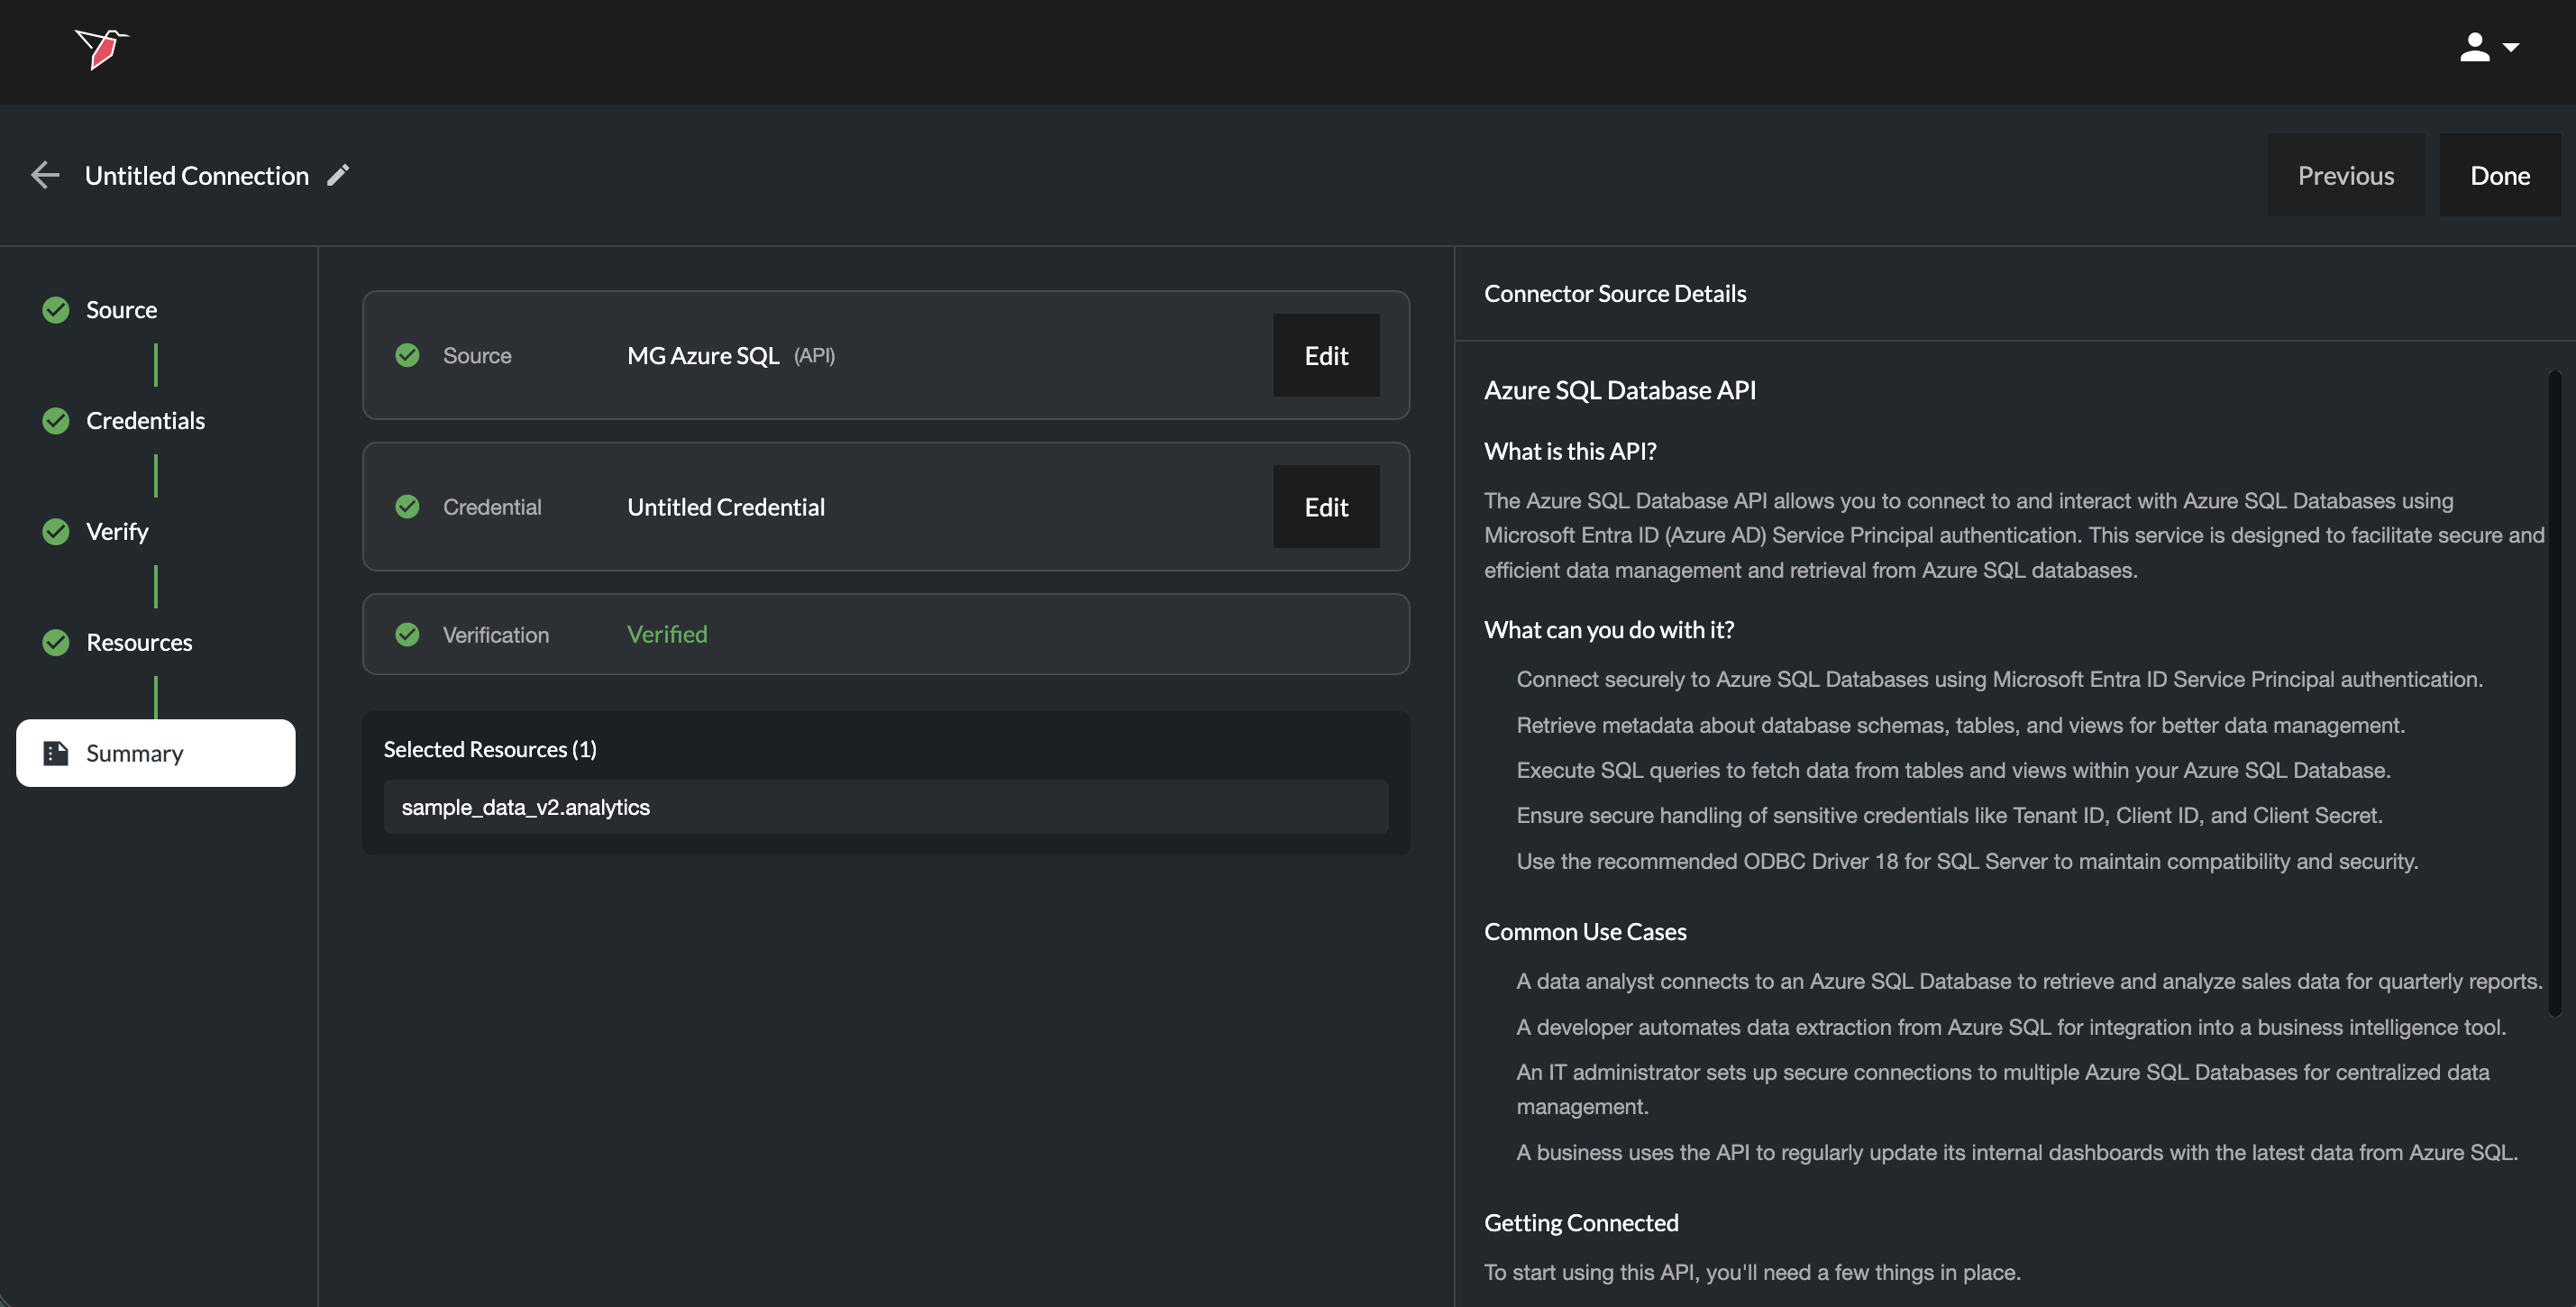
Task: Click the back arrow beside Untitled Connection
Action: (45, 175)
